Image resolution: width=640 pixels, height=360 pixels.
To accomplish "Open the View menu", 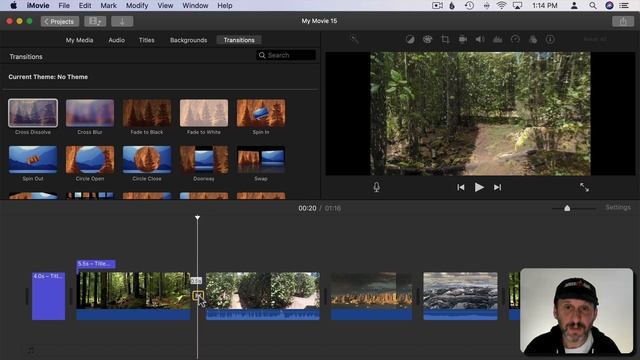I will [165, 6].
